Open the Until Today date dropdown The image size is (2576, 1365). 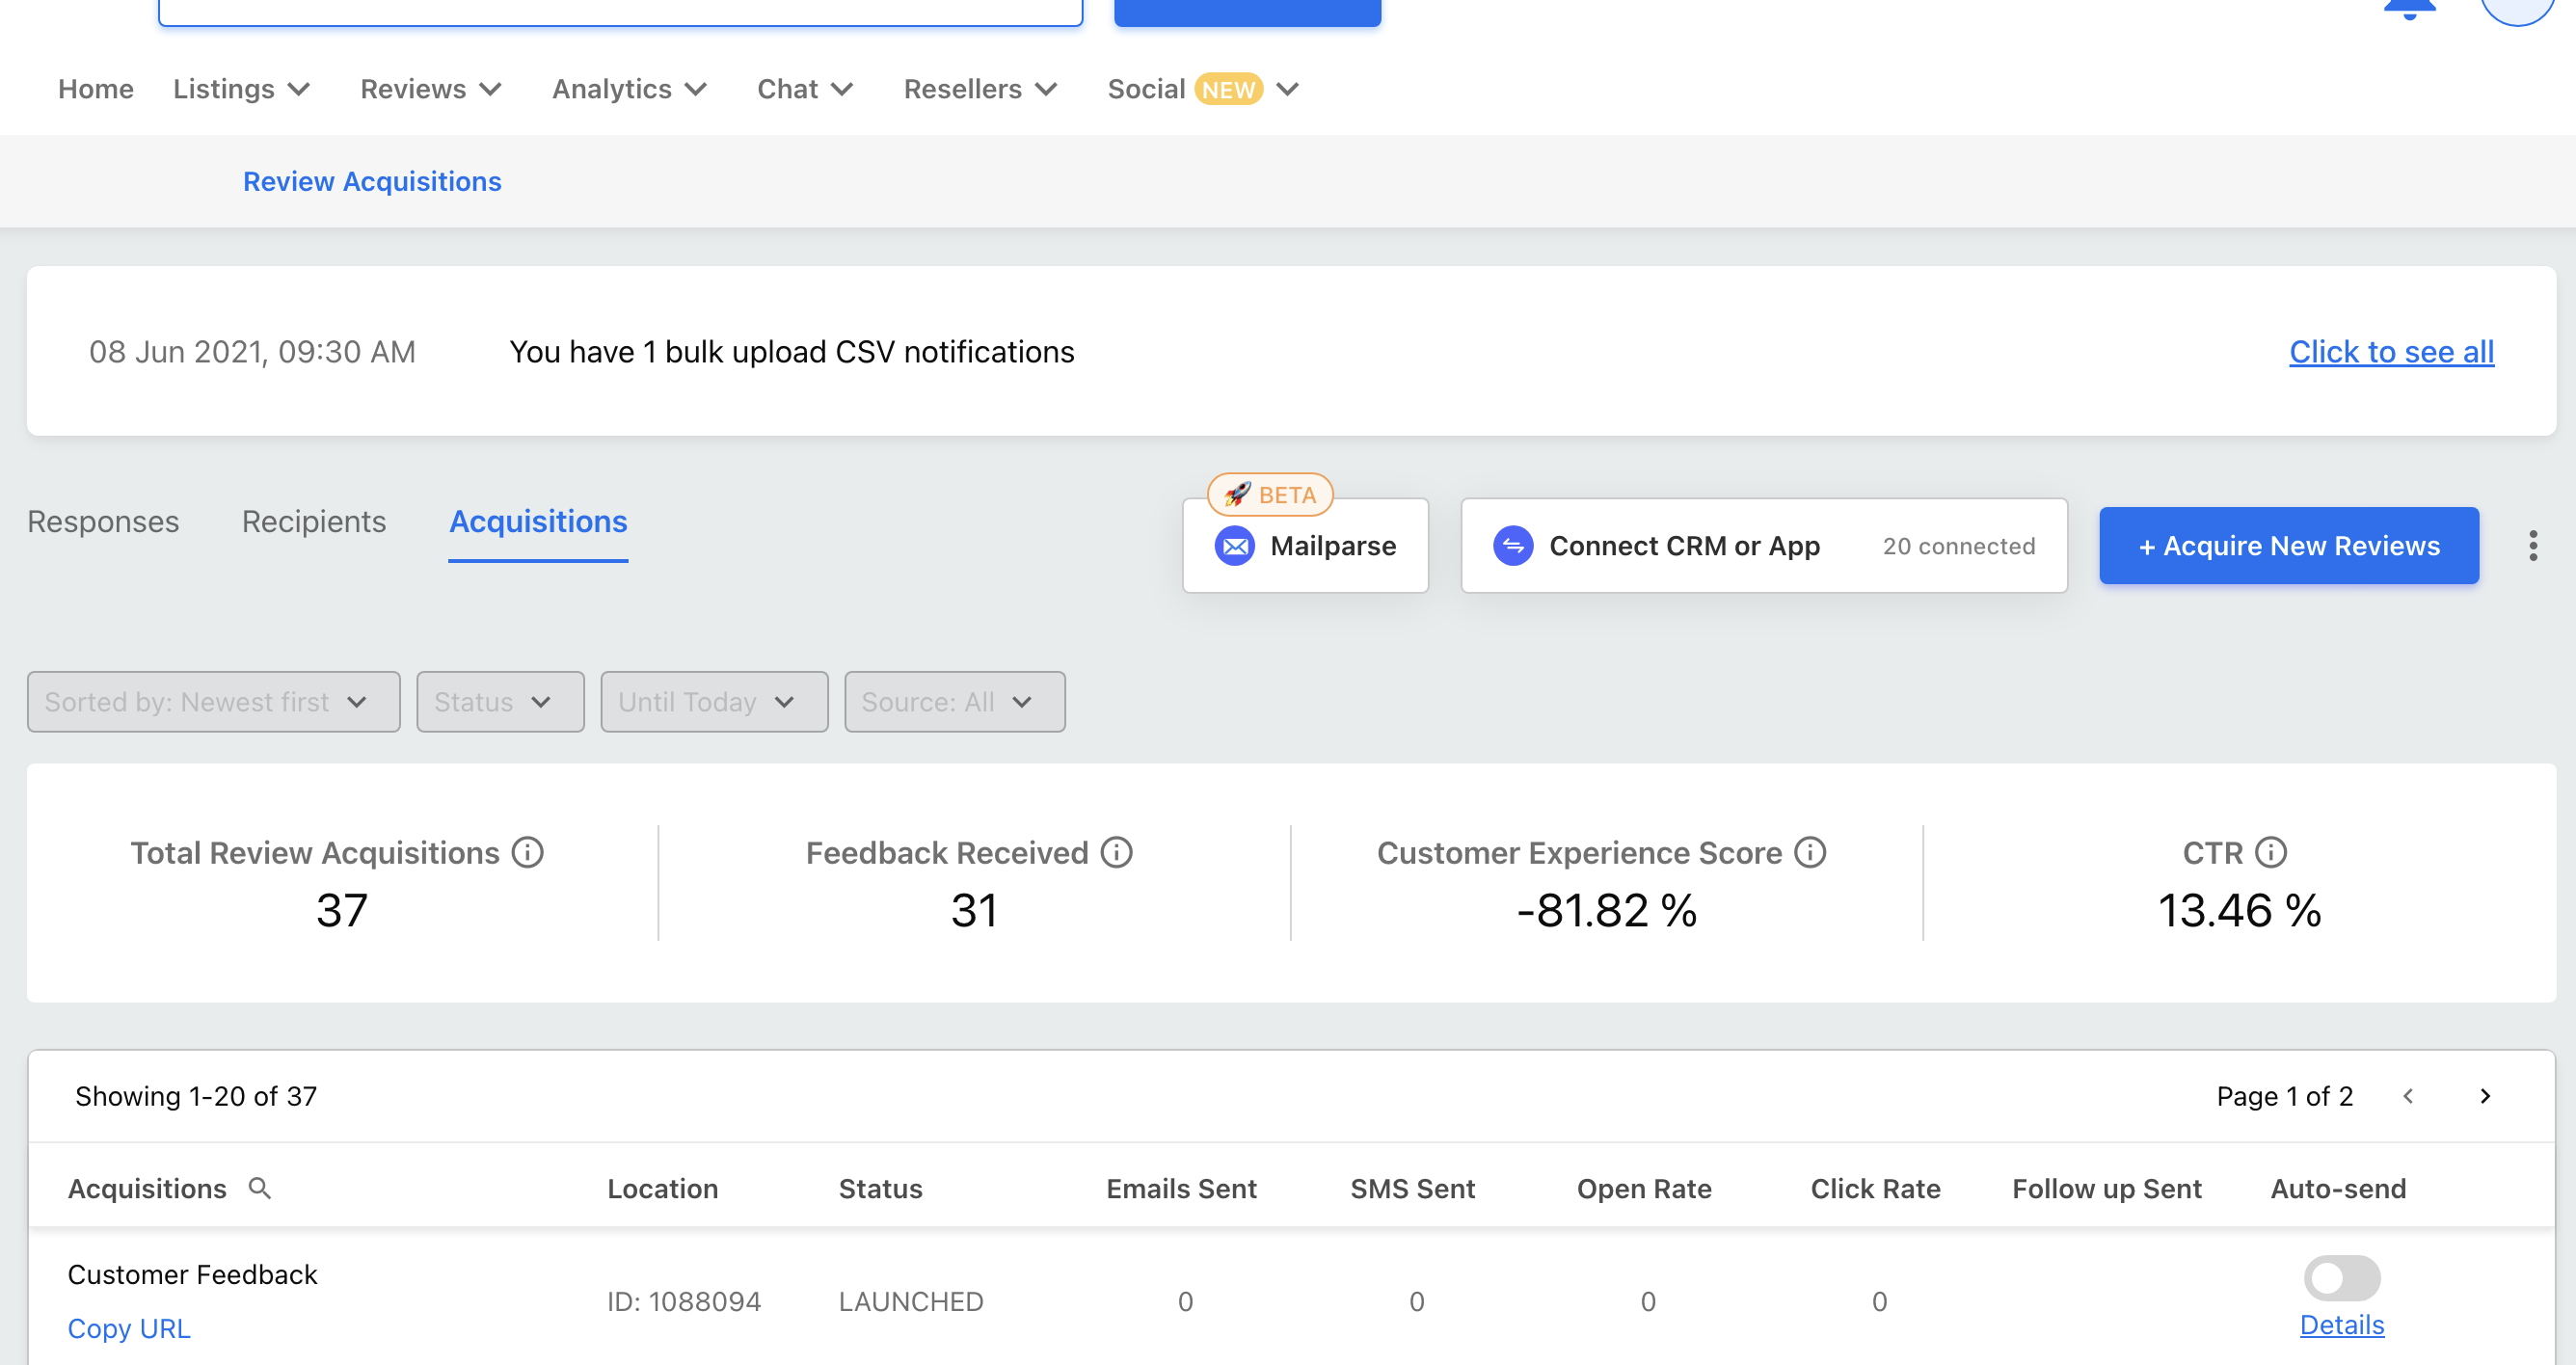pyautogui.click(x=714, y=702)
